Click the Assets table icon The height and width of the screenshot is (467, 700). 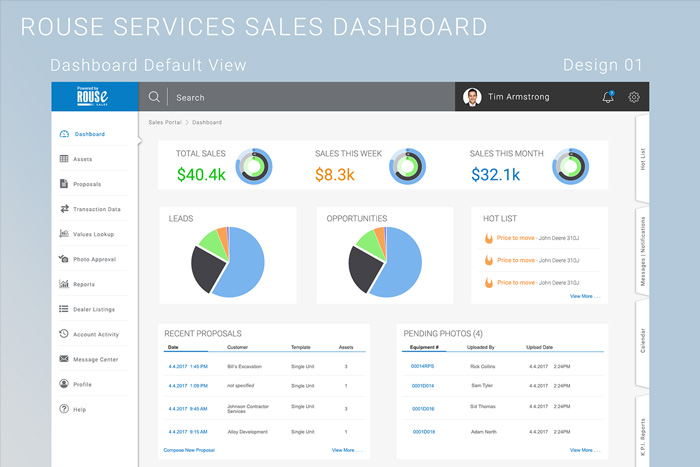coord(64,159)
